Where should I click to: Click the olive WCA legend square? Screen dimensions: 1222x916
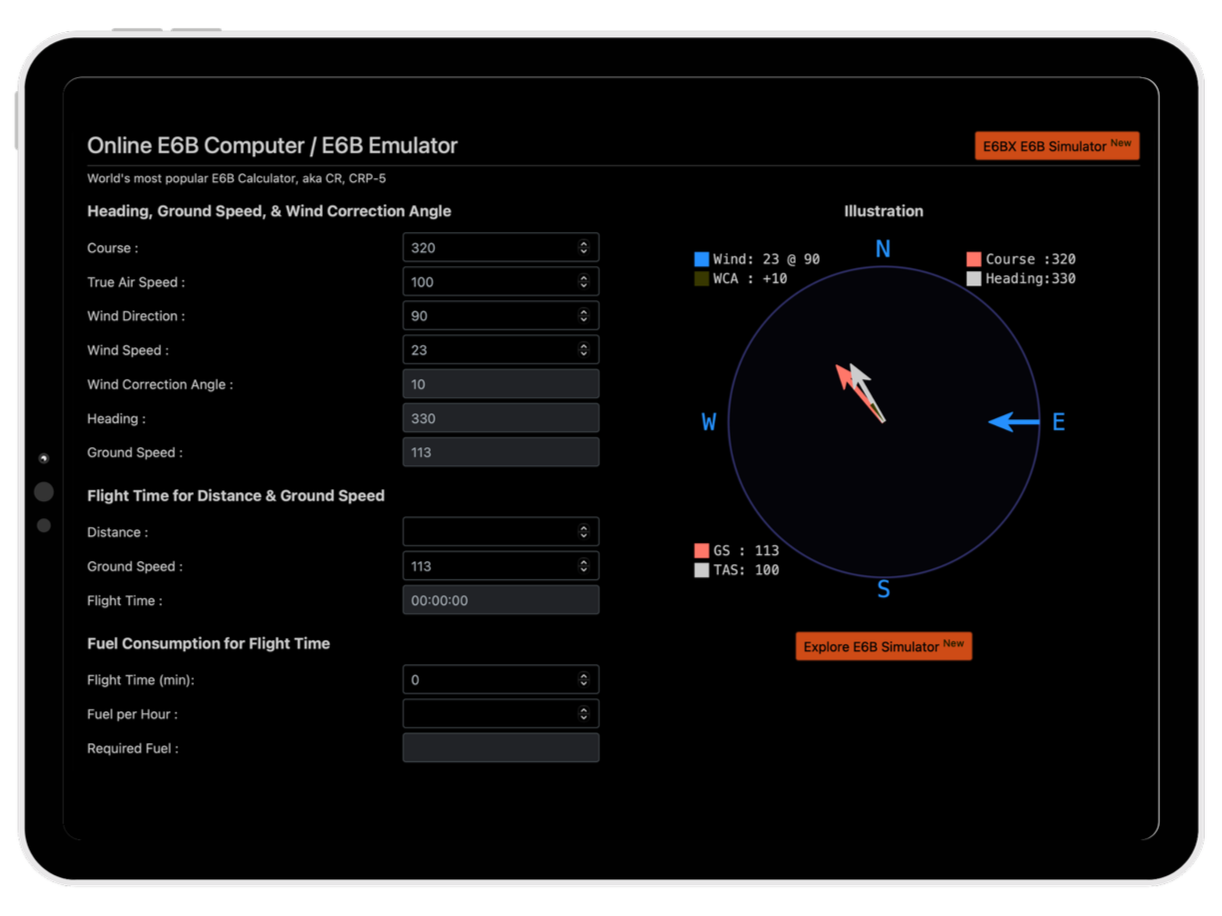[x=701, y=278]
